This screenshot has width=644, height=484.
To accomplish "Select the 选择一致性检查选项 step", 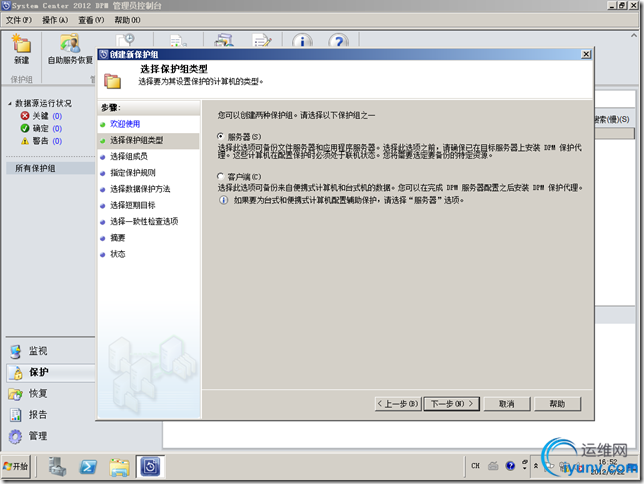I will coord(144,221).
